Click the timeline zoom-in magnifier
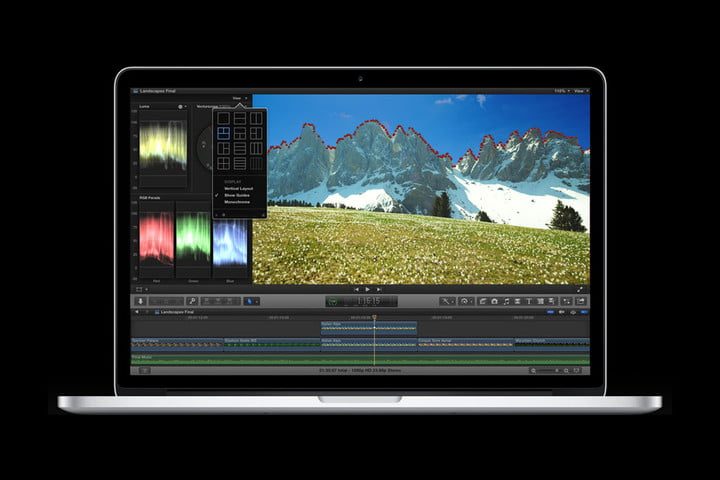 click(x=566, y=370)
